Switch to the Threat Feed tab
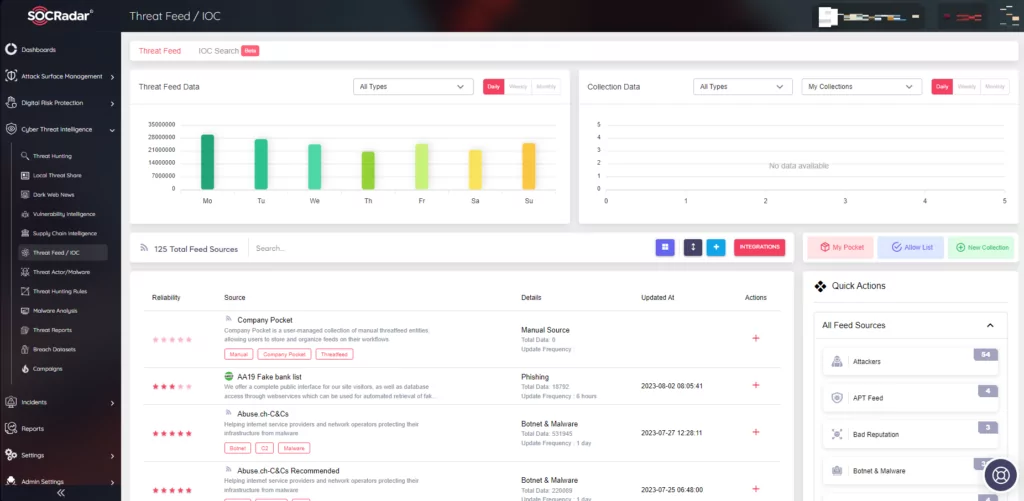Image resolution: width=1024 pixels, height=501 pixels. click(x=160, y=51)
